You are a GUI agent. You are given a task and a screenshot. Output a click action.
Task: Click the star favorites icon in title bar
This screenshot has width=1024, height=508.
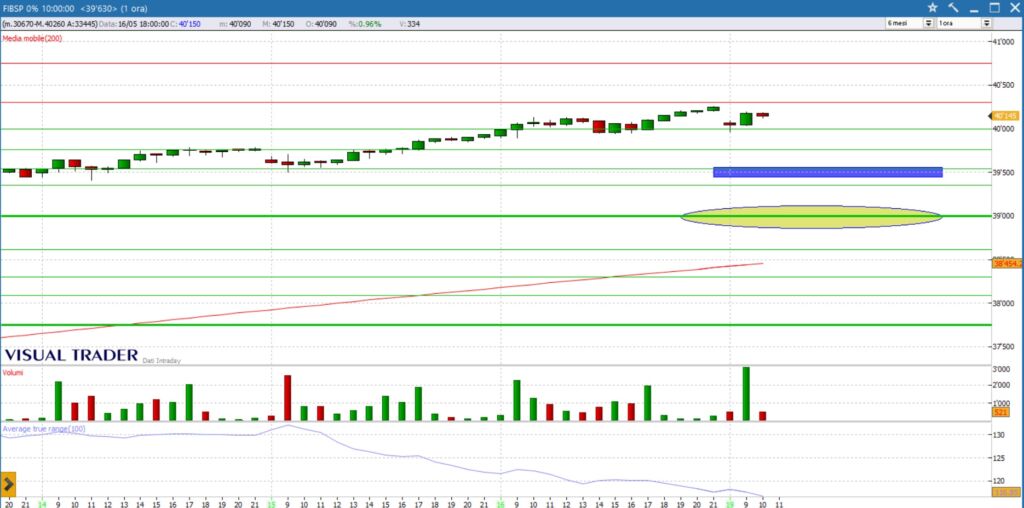coord(933,8)
